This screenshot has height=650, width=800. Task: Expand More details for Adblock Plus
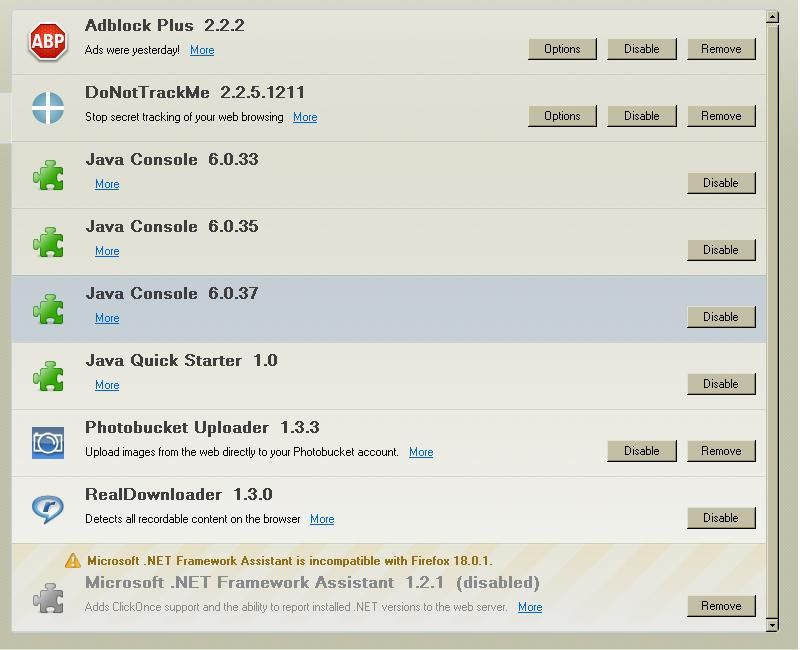point(202,50)
